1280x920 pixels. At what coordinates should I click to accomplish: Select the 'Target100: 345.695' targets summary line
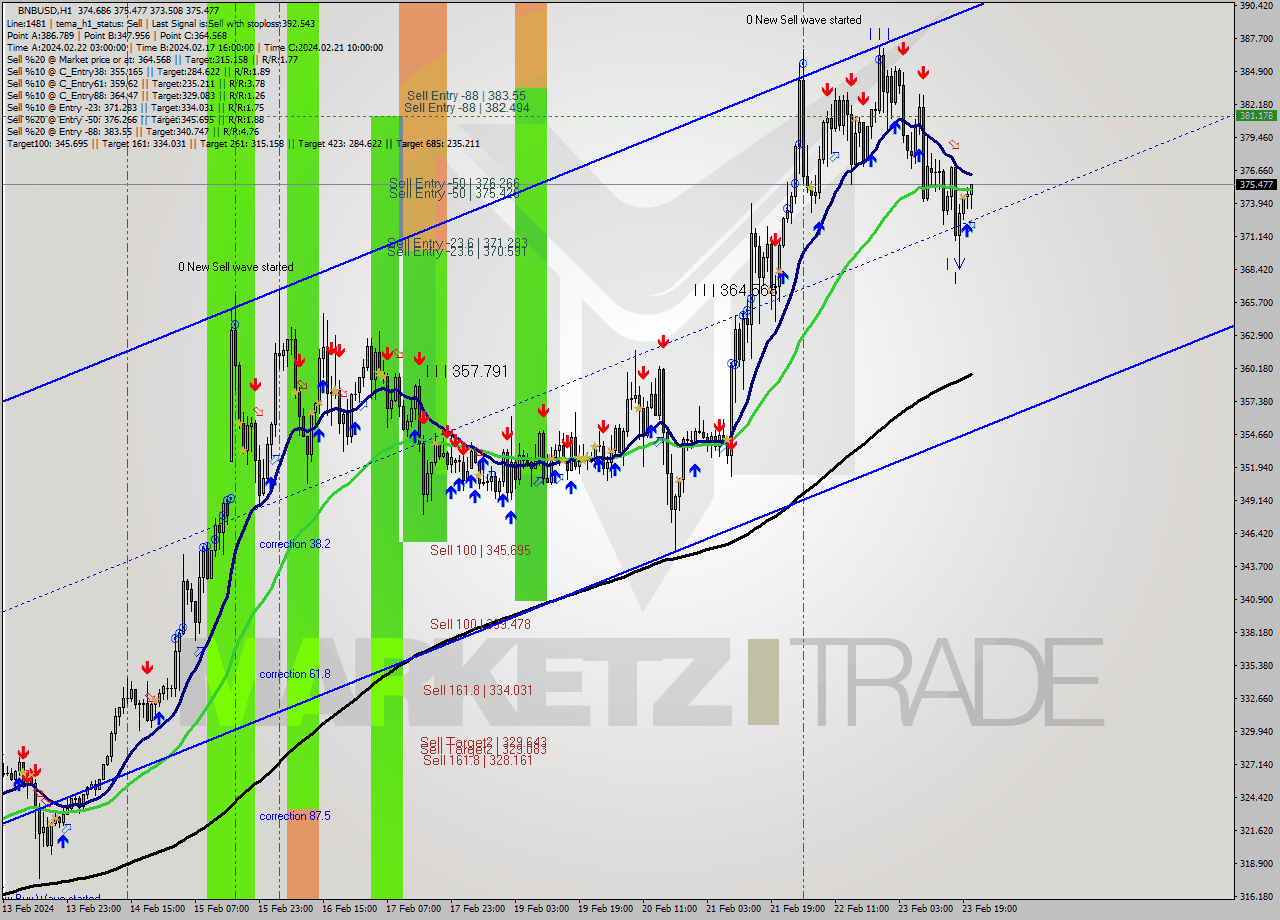[243, 143]
